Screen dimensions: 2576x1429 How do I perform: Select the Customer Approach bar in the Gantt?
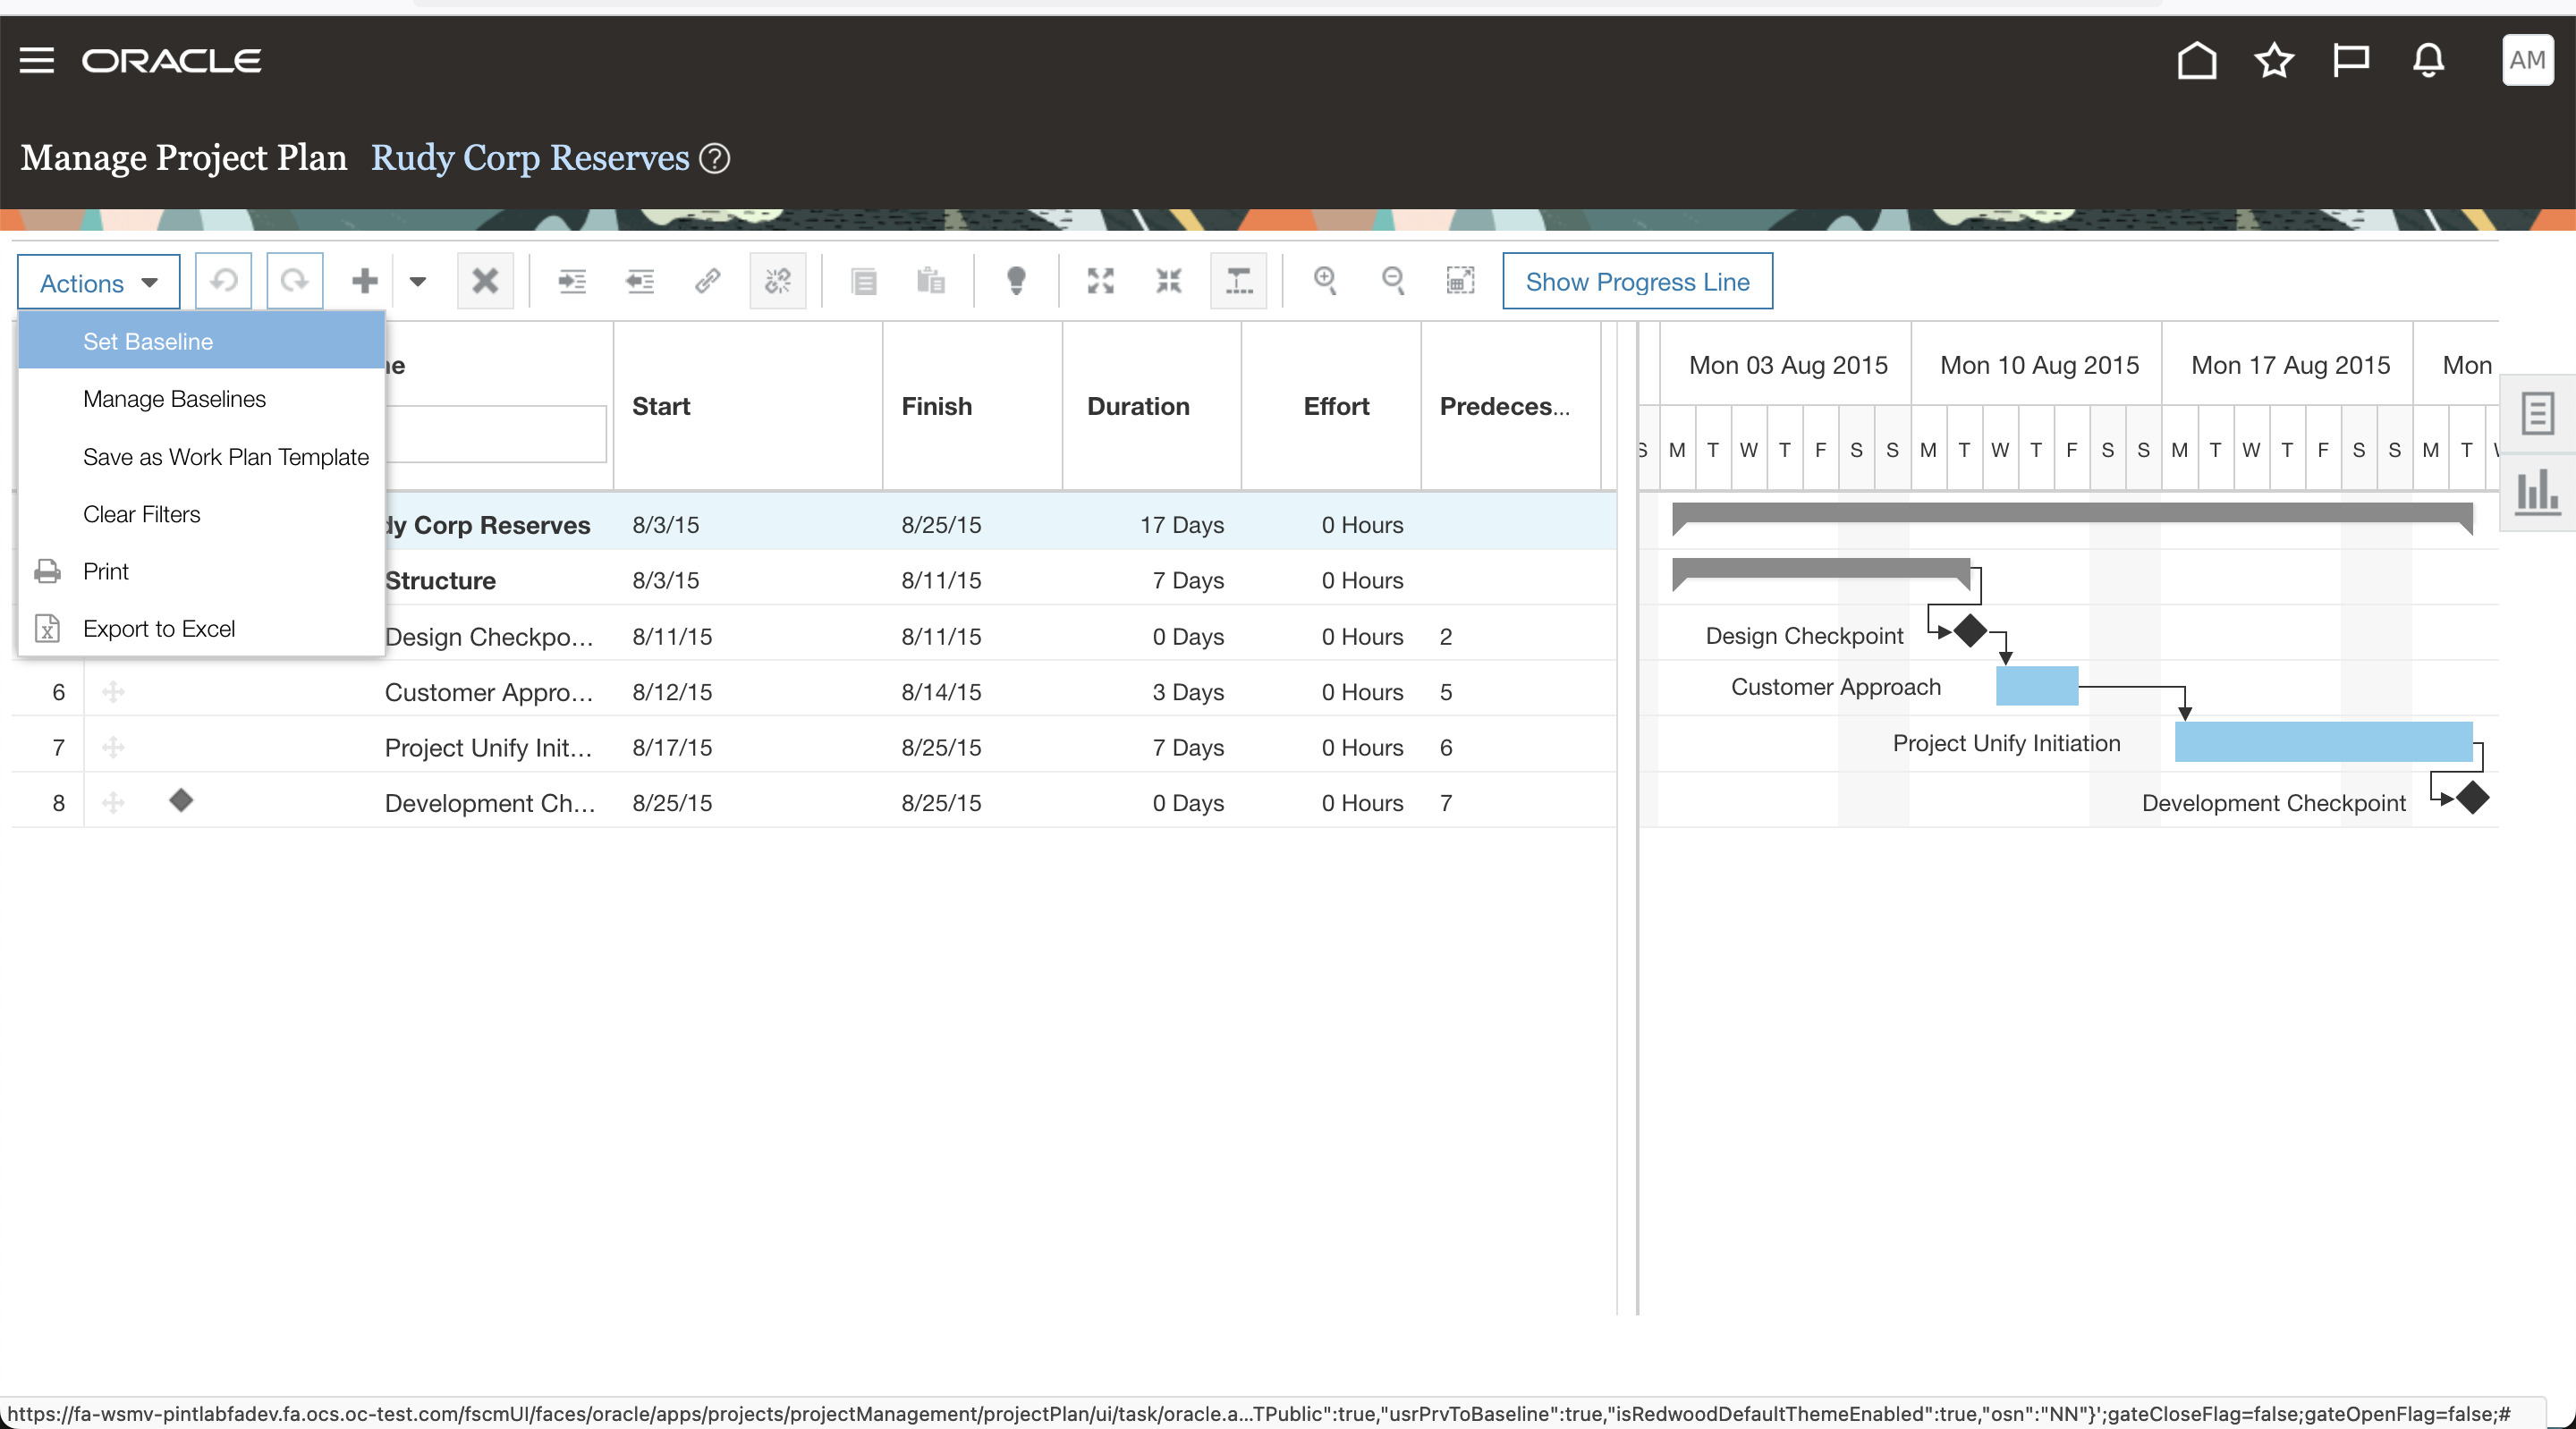2035,686
